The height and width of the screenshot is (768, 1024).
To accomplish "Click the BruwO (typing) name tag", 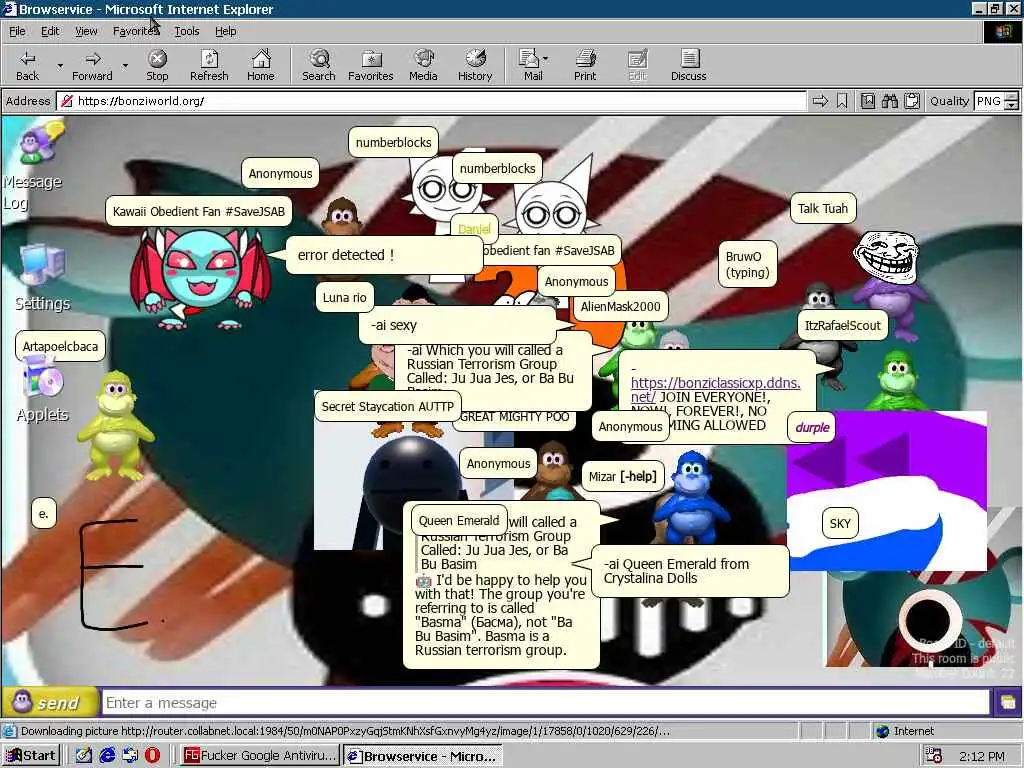I will (x=747, y=264).
